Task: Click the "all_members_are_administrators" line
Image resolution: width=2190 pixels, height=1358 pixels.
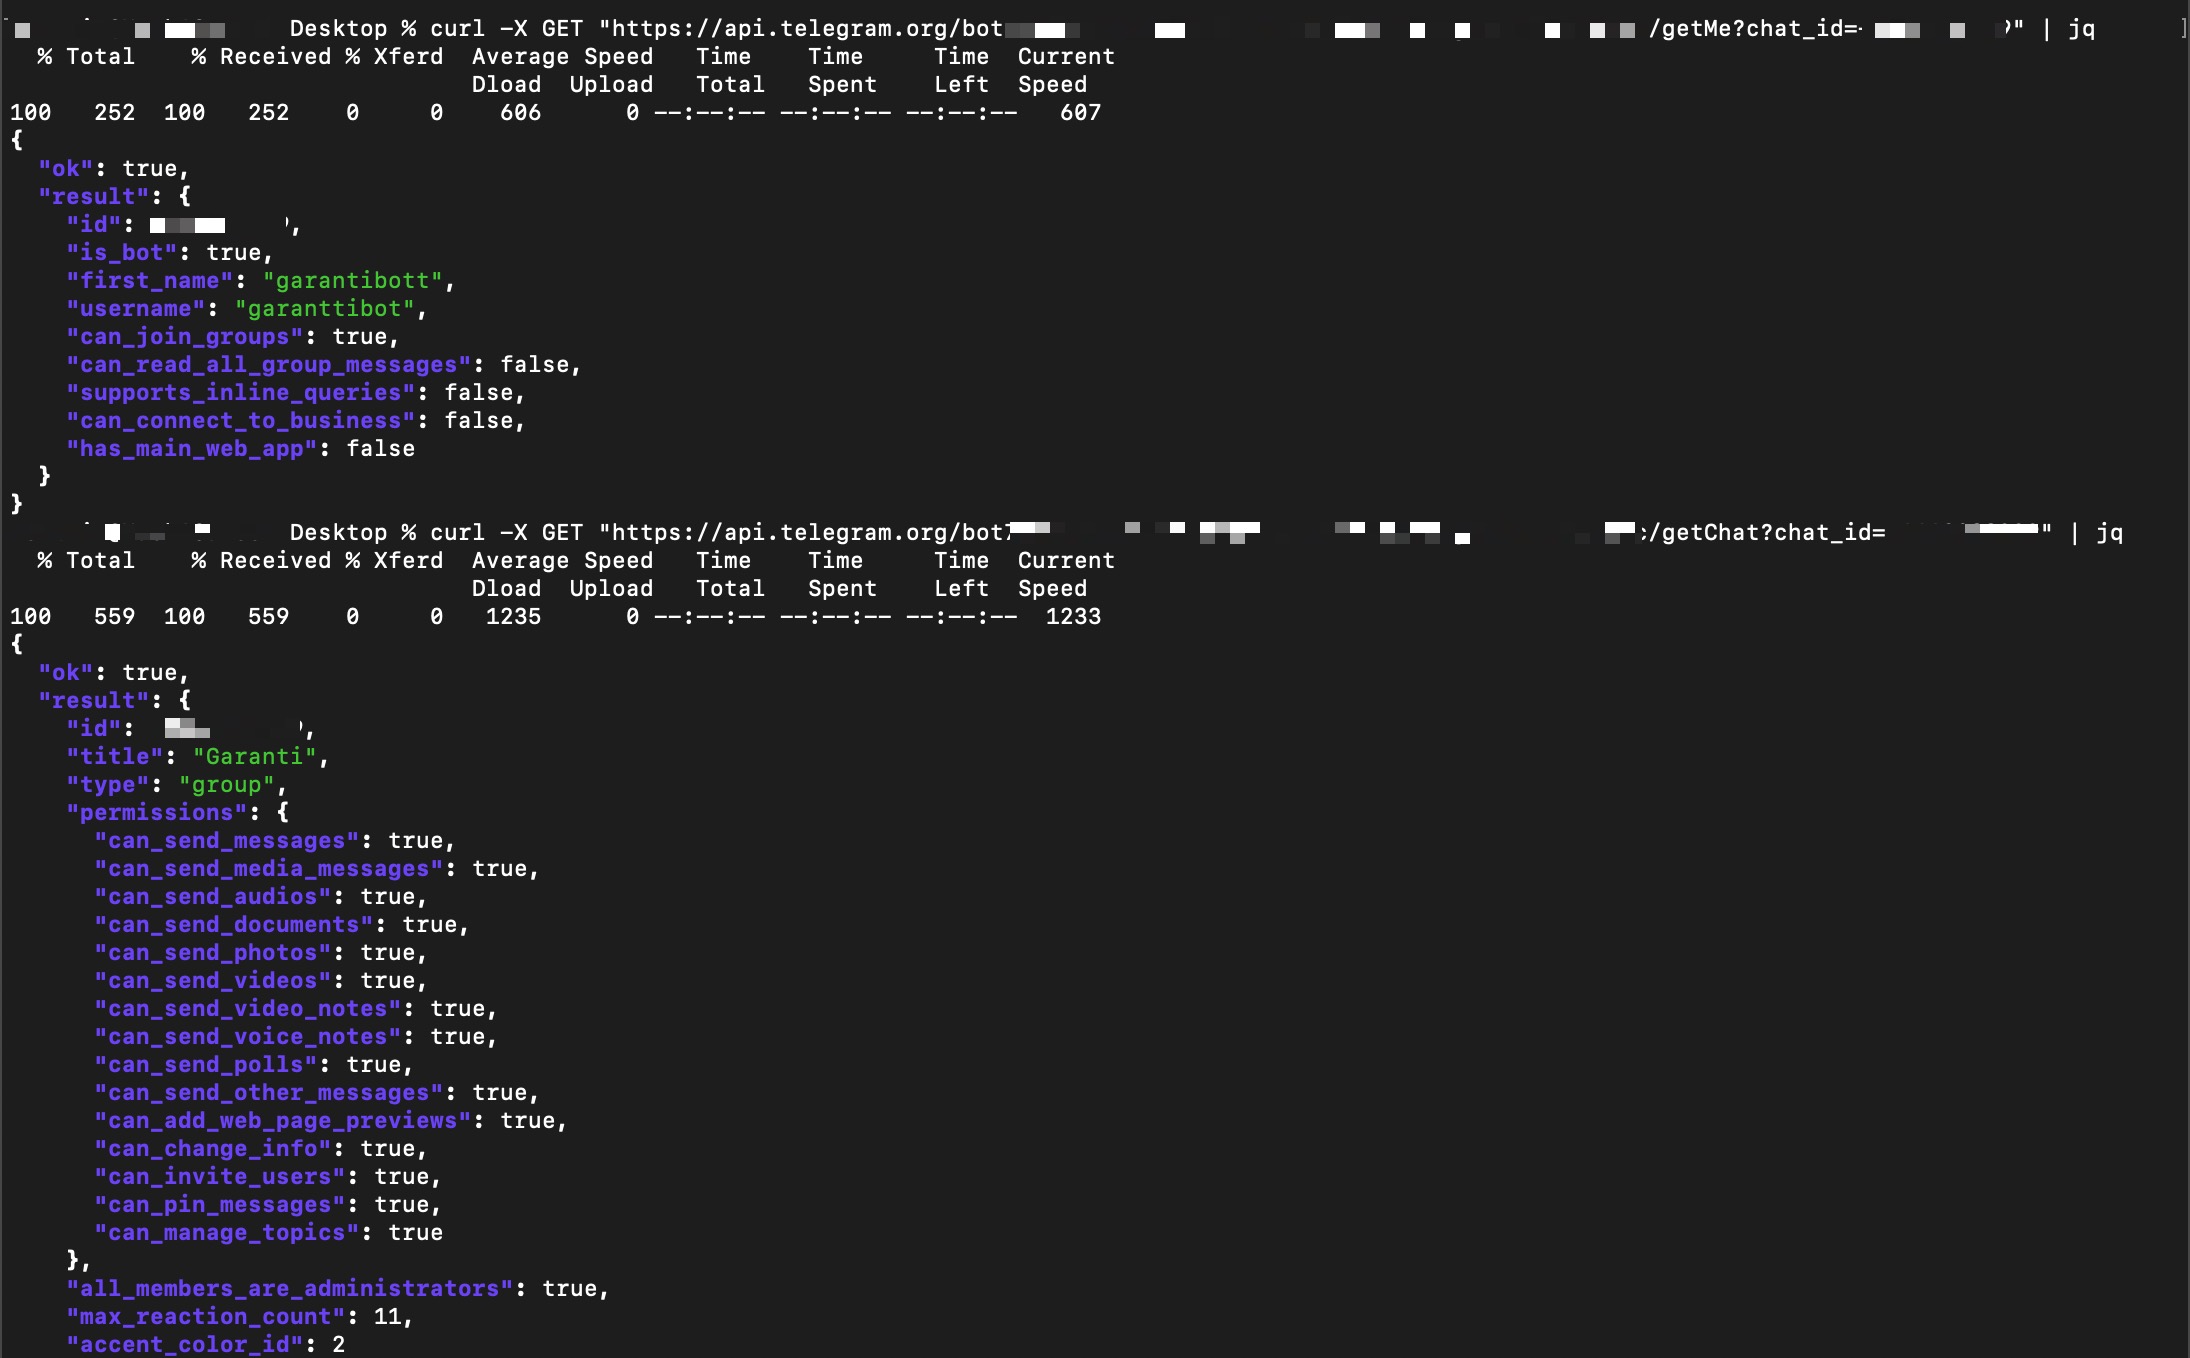Action: click(x=290, y=1289)
